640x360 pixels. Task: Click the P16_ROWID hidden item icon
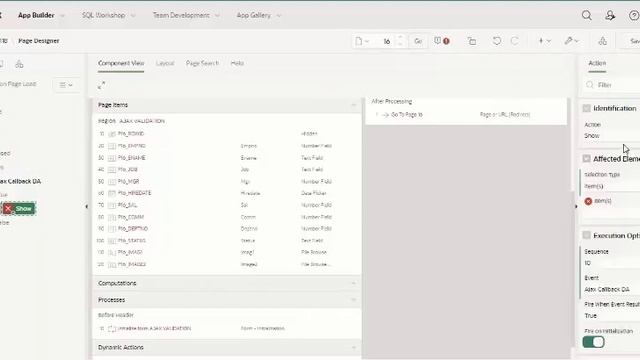point(112,134)
